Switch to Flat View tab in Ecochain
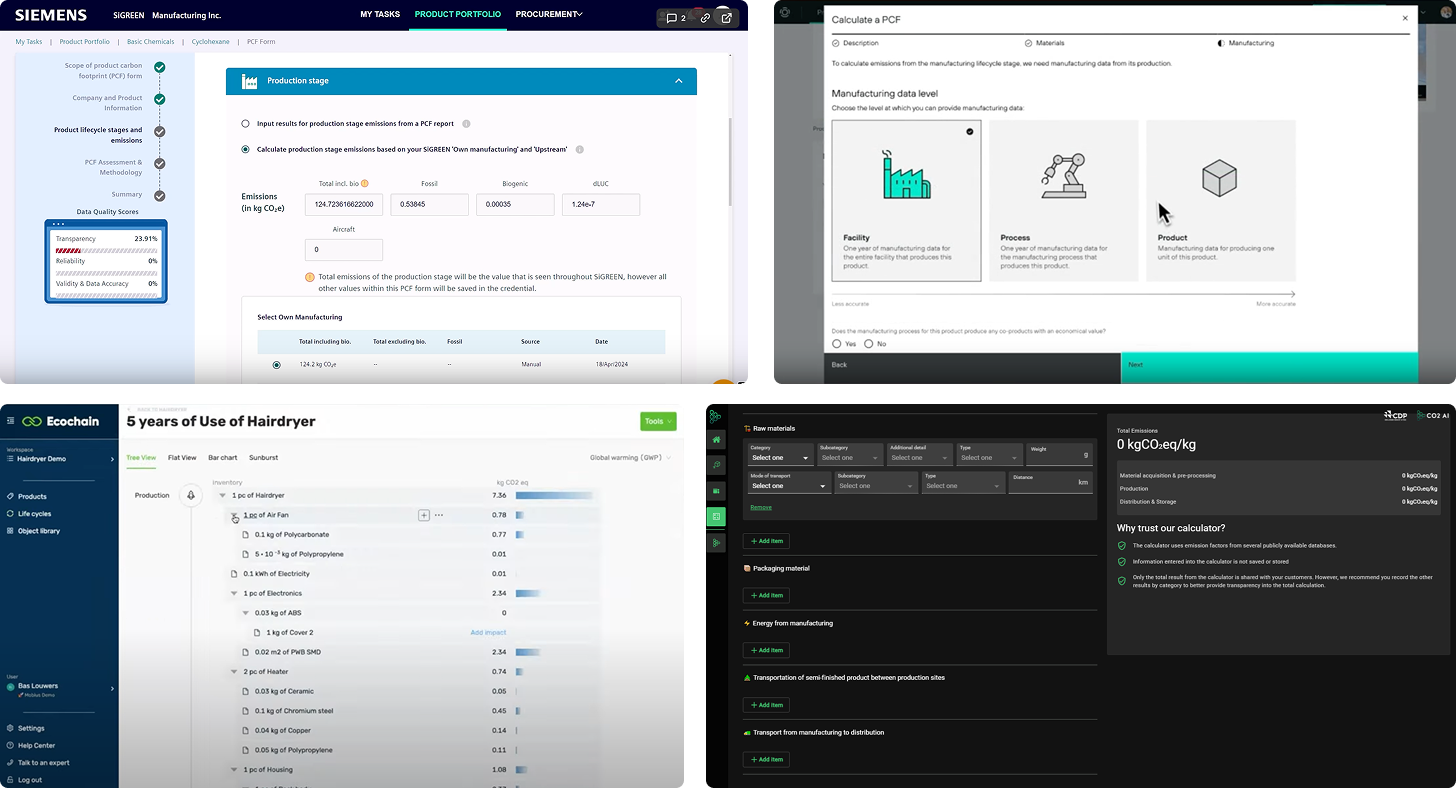This screenshot has width=1456, height=788. pyautogui.click(x=182, y=458)
